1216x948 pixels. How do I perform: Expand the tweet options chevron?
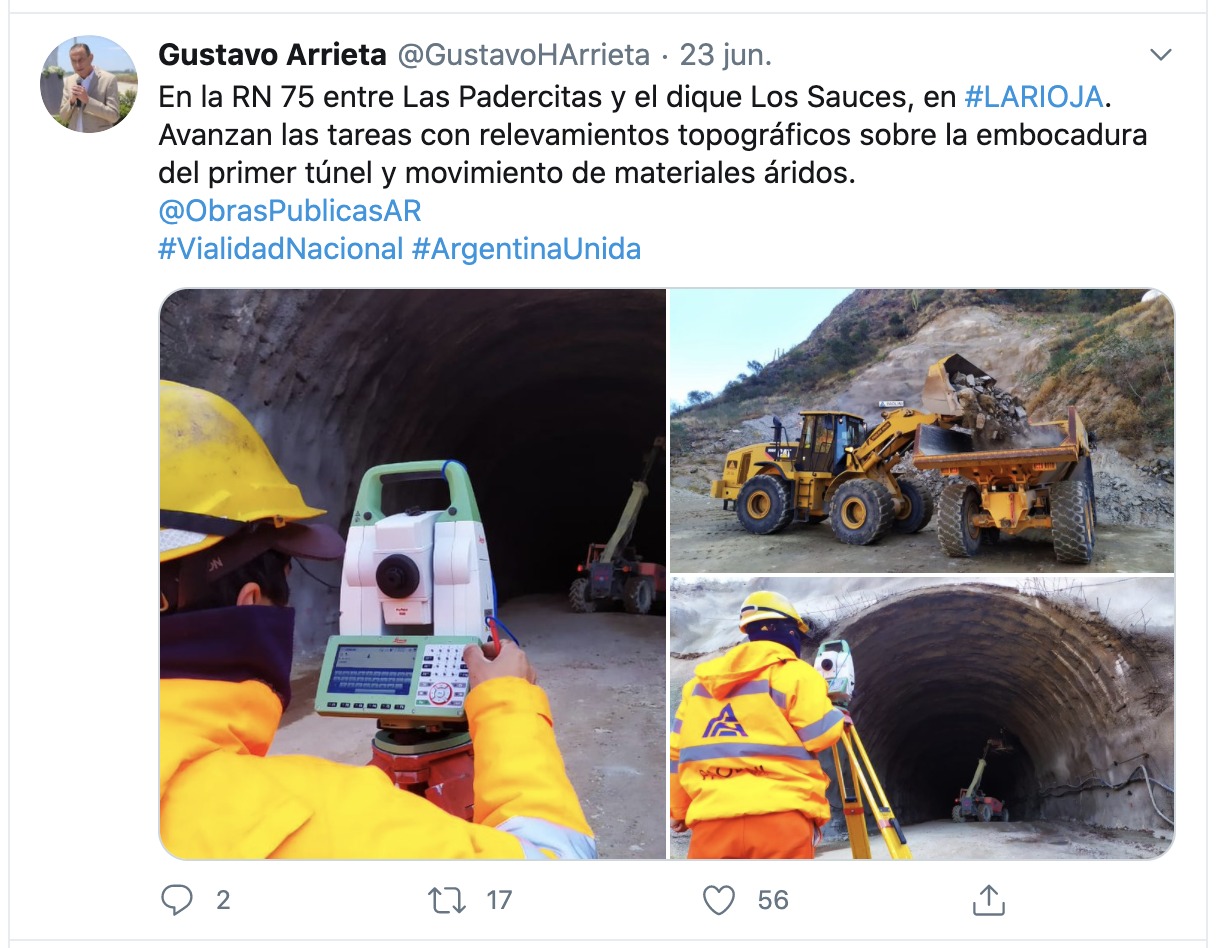[x=1160, y=55]
